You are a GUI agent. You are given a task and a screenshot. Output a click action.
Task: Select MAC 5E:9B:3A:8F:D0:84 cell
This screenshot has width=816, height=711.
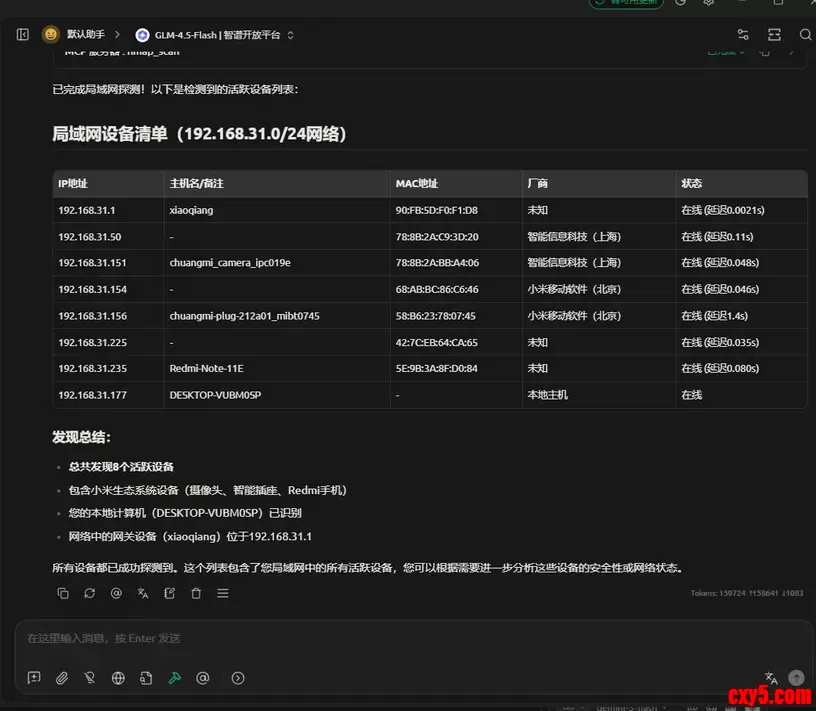(456, 369)
